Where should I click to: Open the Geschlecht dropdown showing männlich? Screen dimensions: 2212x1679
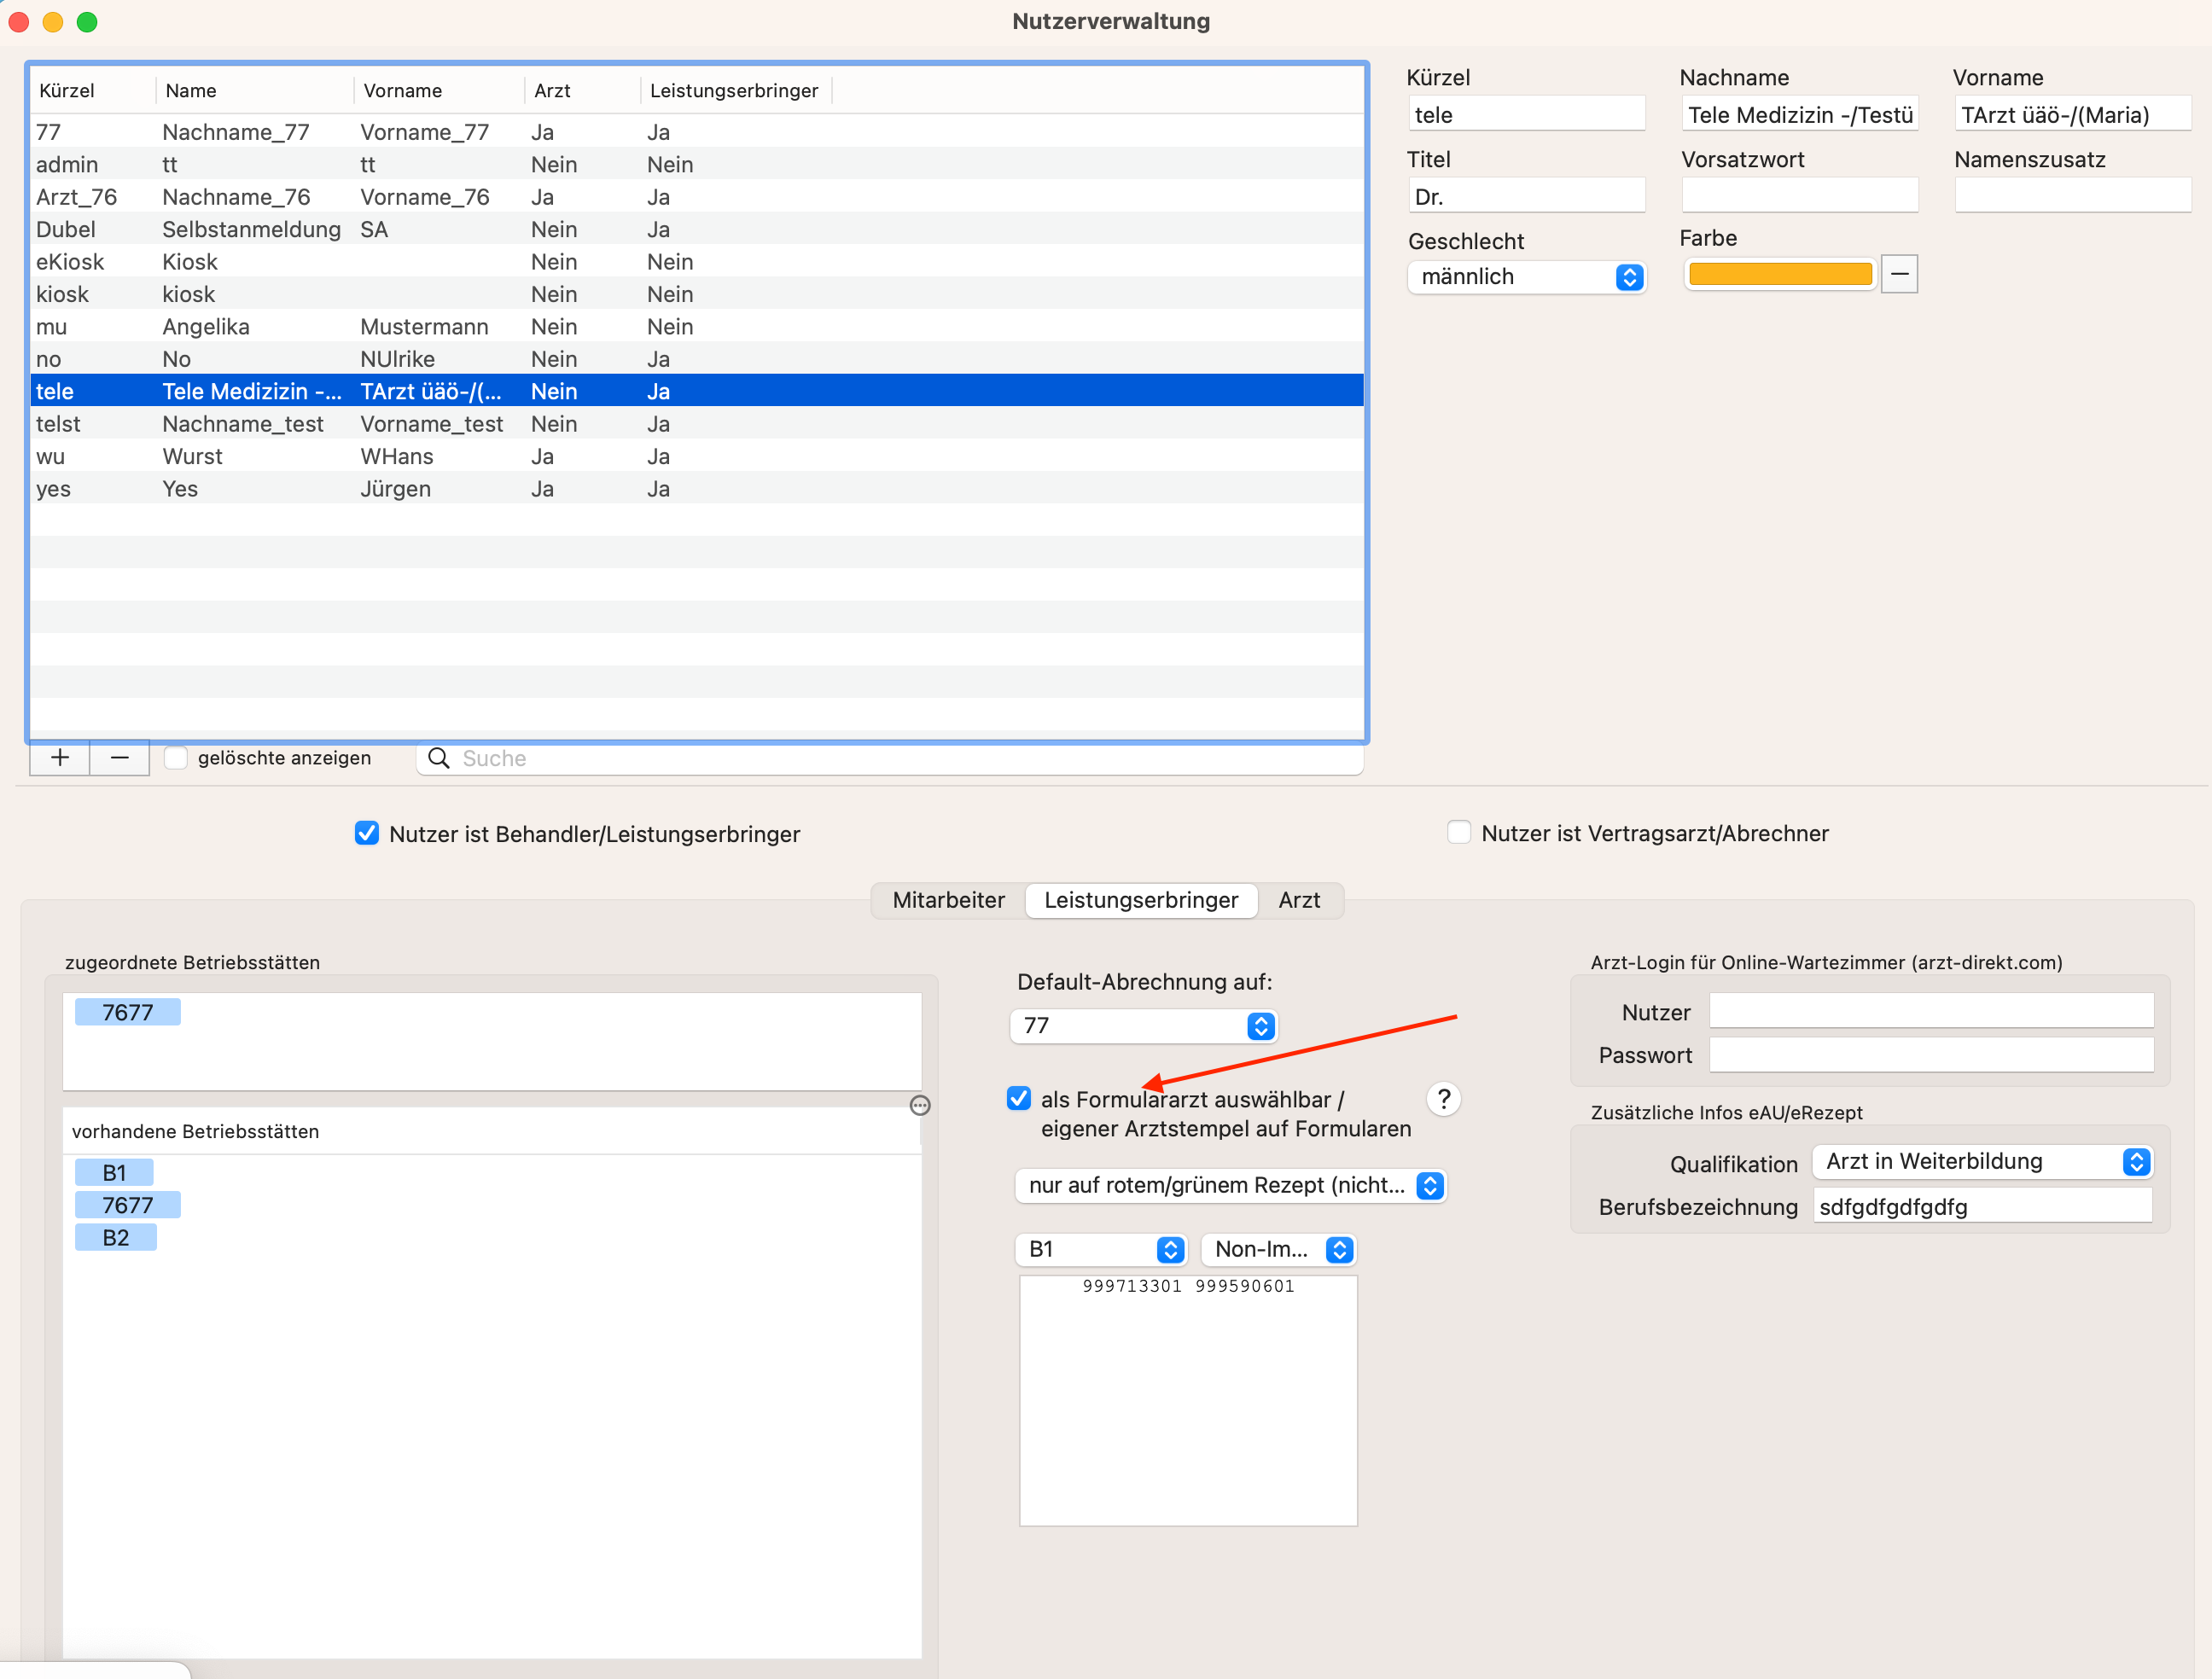tap(1526, 277)
